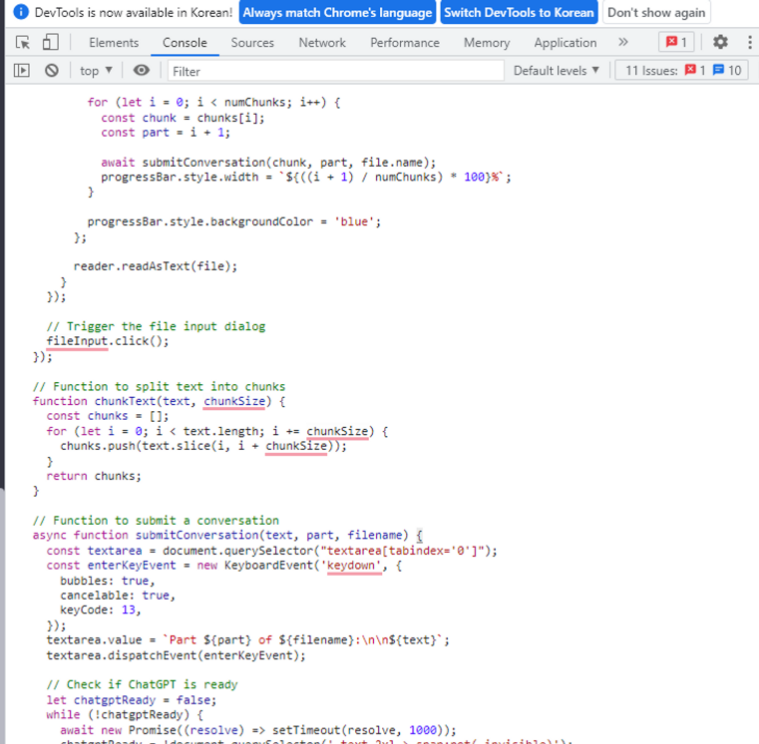
Task: Switch to the Sources tab
Action: [252, 43]
